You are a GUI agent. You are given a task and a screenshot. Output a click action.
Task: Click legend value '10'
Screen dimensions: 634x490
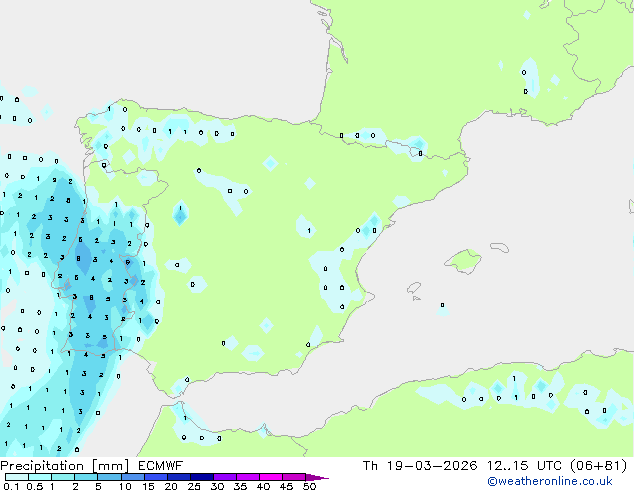pos(125,486)
